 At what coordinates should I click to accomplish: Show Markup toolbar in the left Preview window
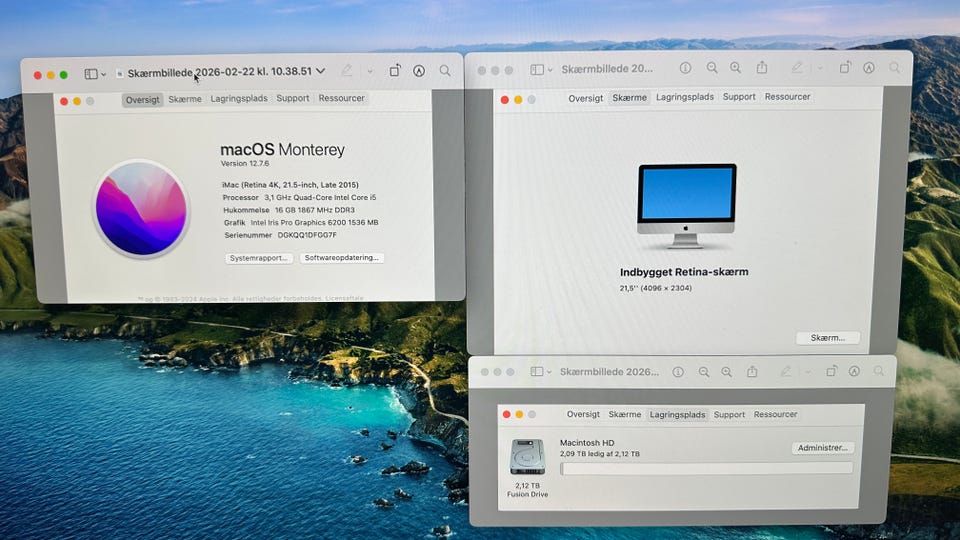419,71
